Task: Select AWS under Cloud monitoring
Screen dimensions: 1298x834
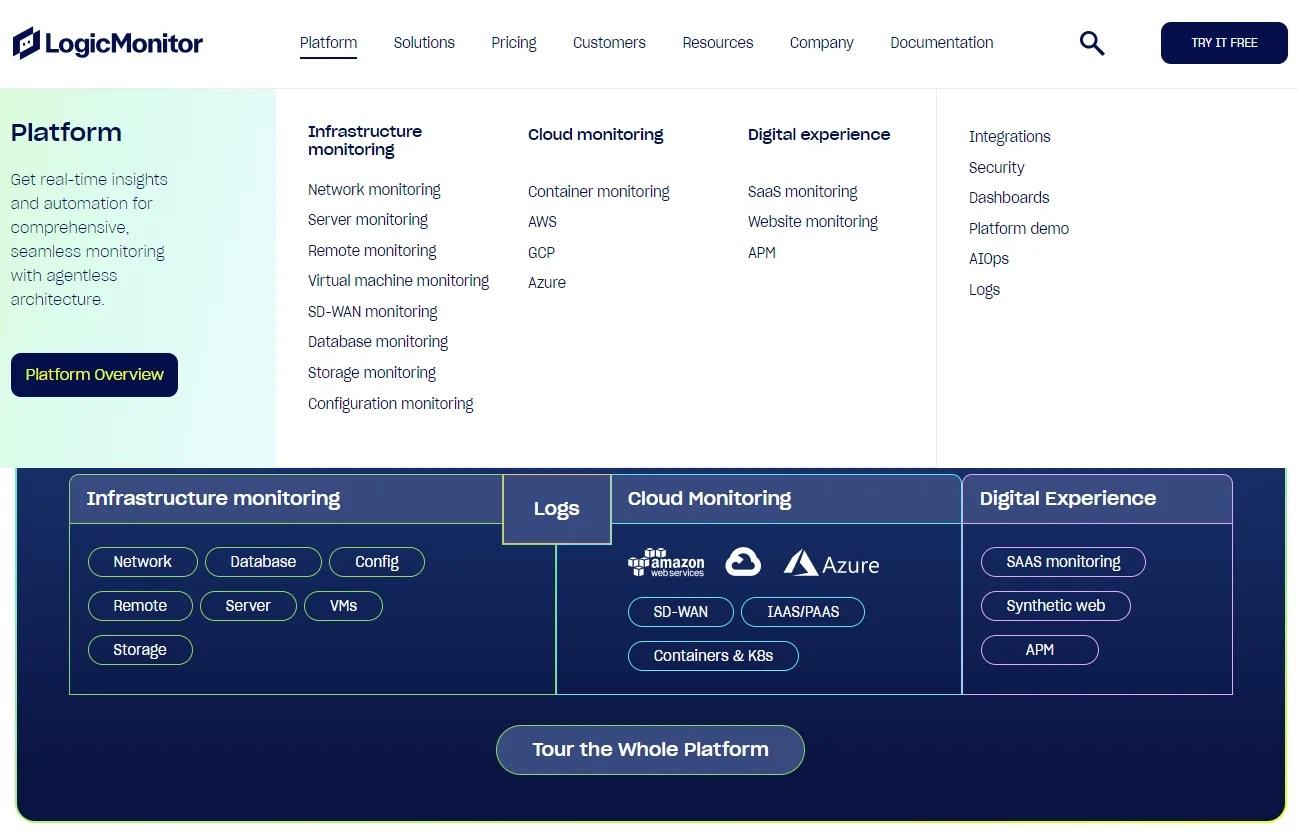Action: (x=543, y=222)
